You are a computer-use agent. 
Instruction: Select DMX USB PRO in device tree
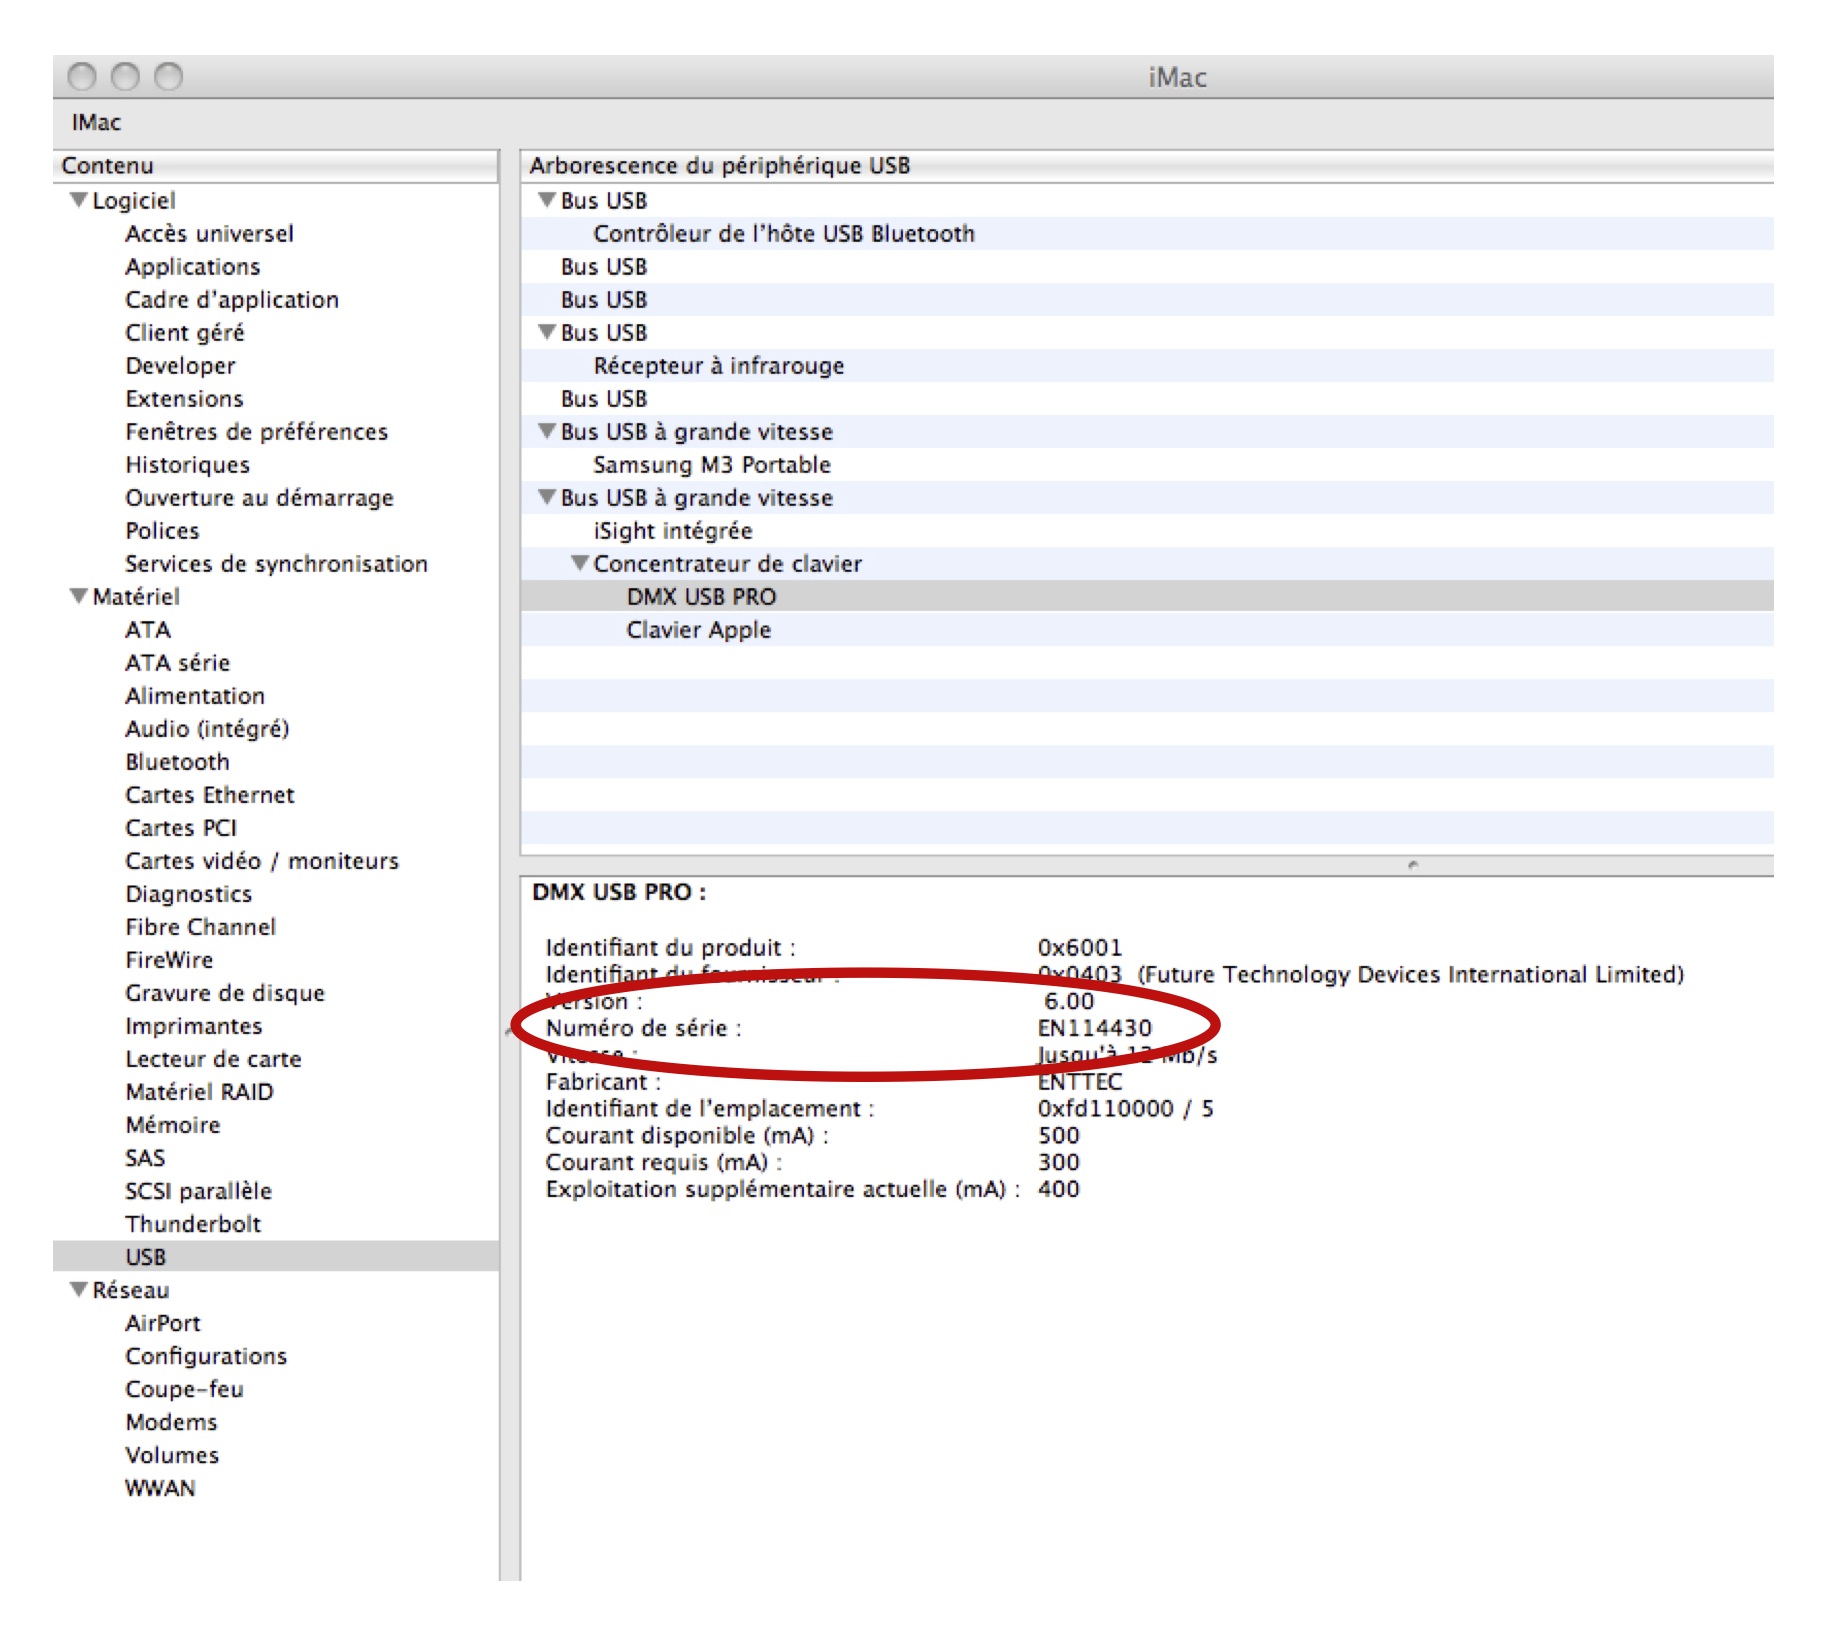click(x=700, y=596)
